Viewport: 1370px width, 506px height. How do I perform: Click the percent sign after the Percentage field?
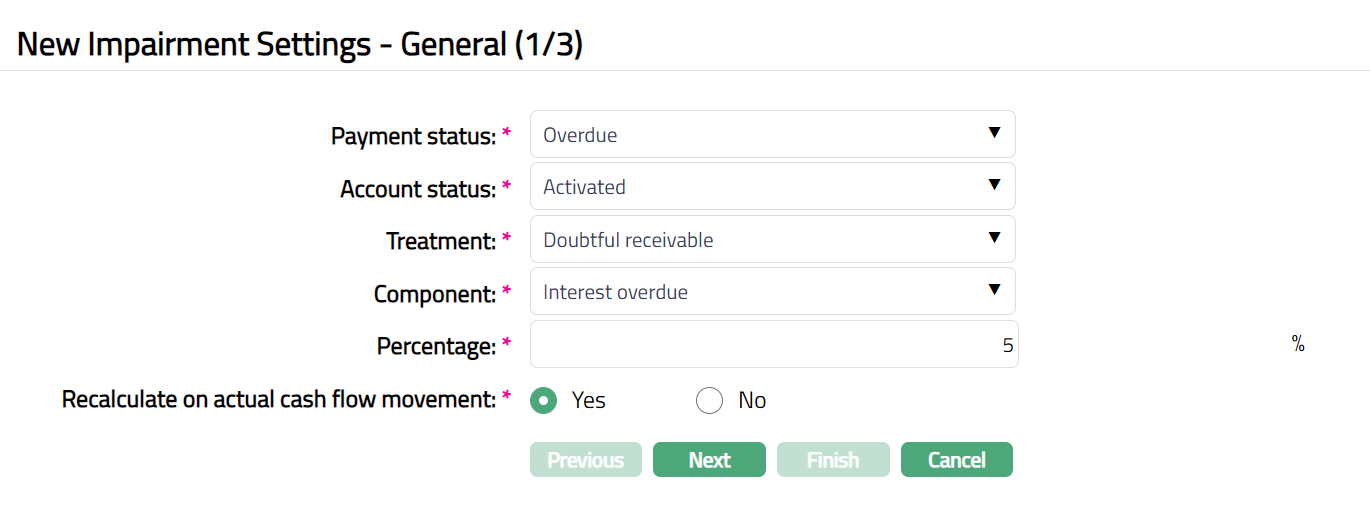click(x=1298, y=345)
